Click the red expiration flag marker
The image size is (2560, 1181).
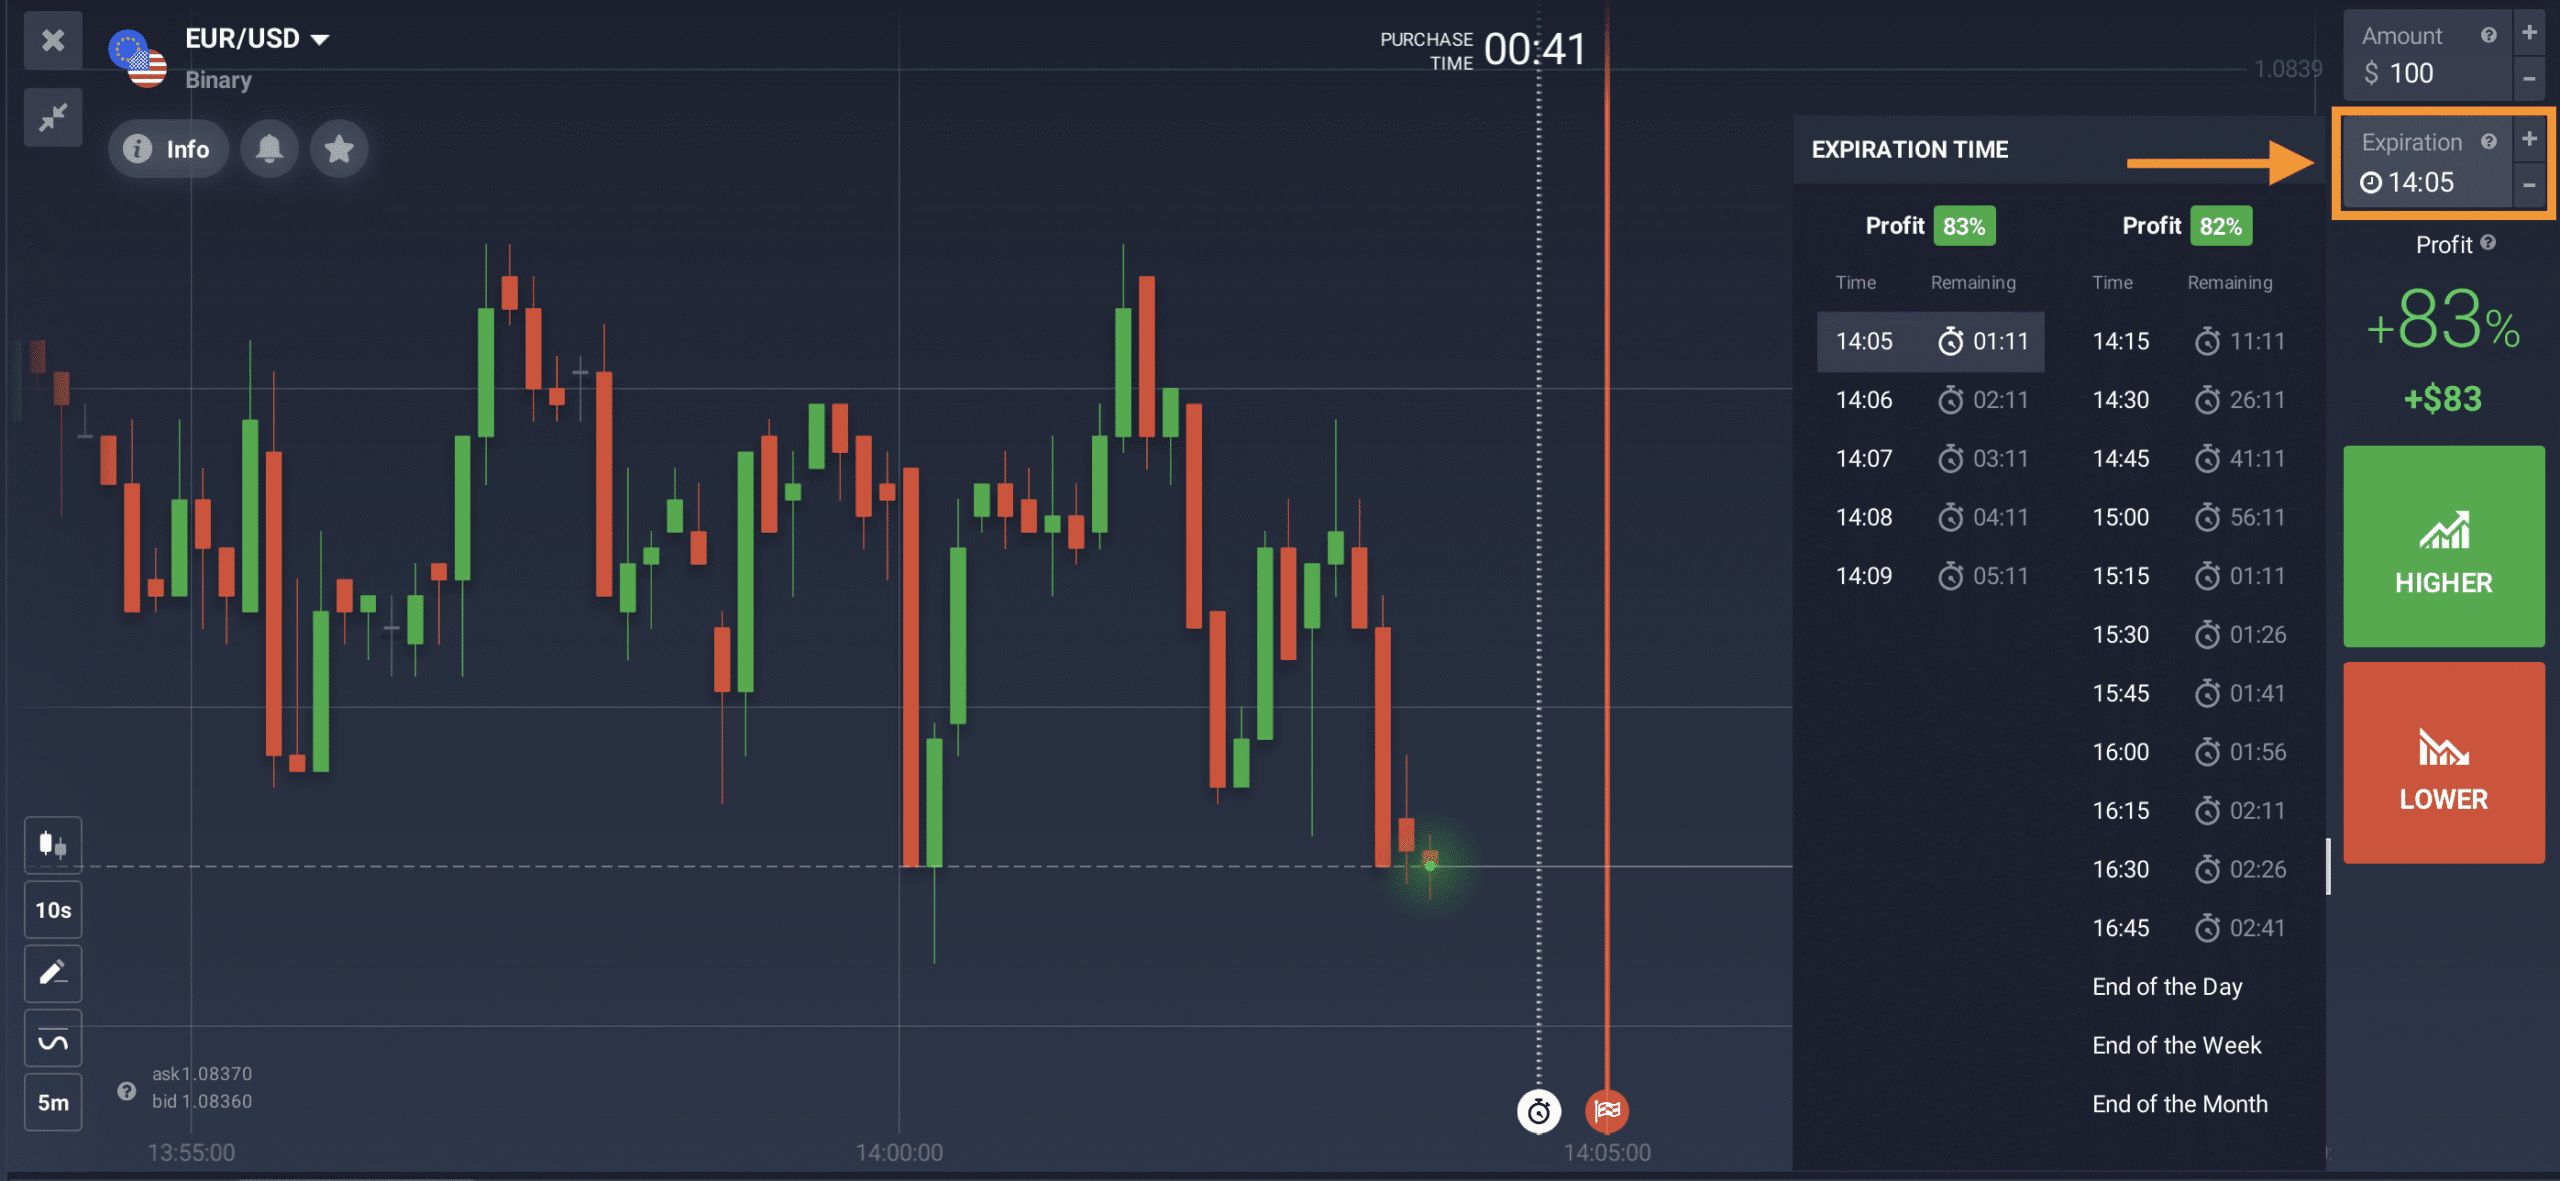point(1607,1110)
